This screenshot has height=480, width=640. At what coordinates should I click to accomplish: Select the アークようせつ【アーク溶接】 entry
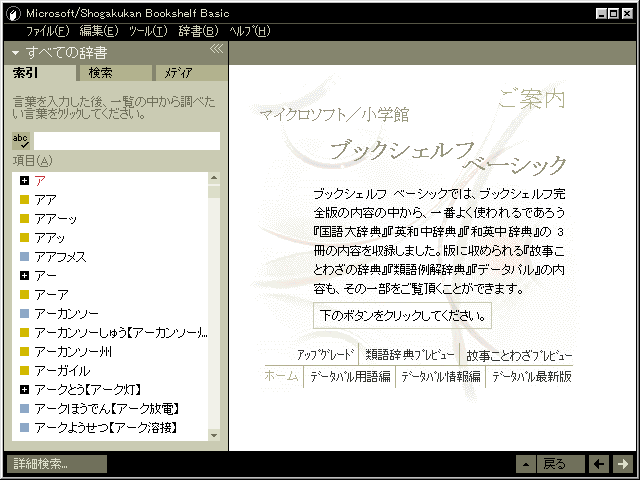106,427
